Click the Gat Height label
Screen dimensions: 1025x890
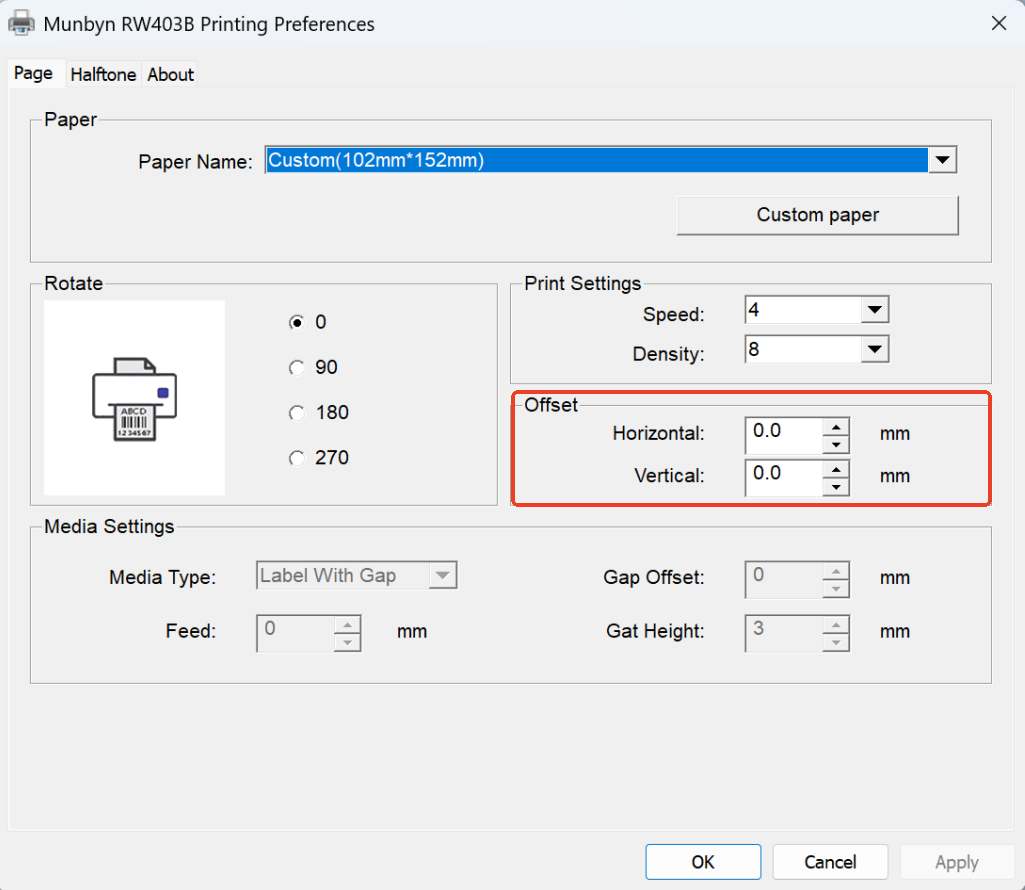655,631
